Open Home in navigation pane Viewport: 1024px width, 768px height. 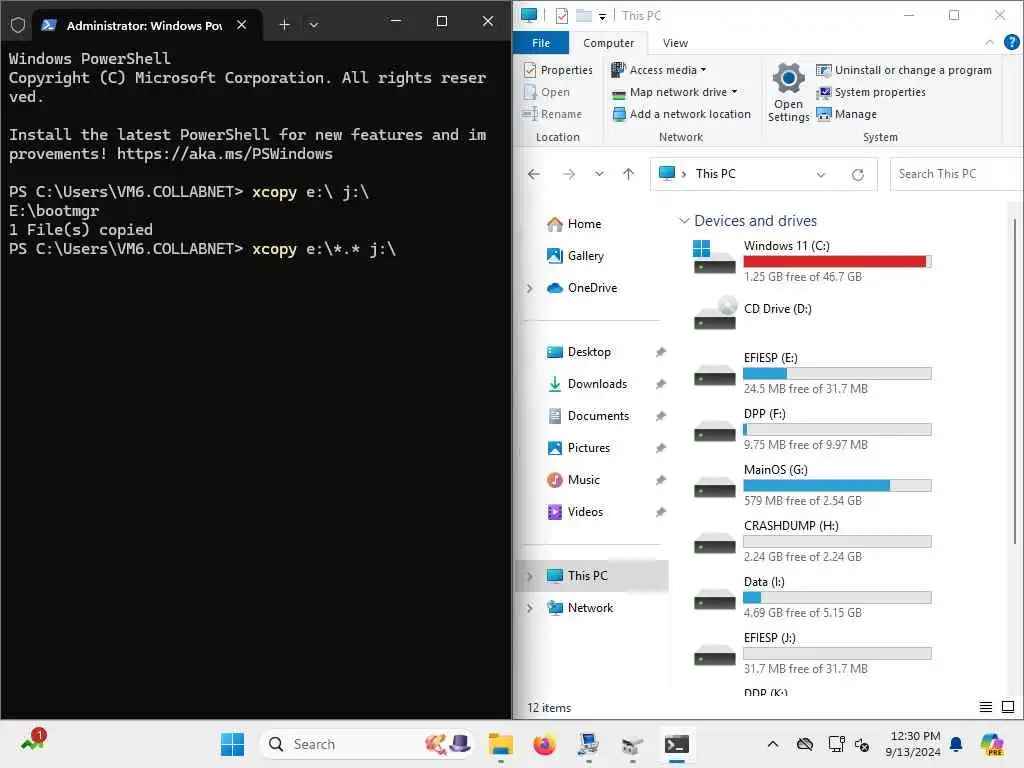(x=574, y=224)
